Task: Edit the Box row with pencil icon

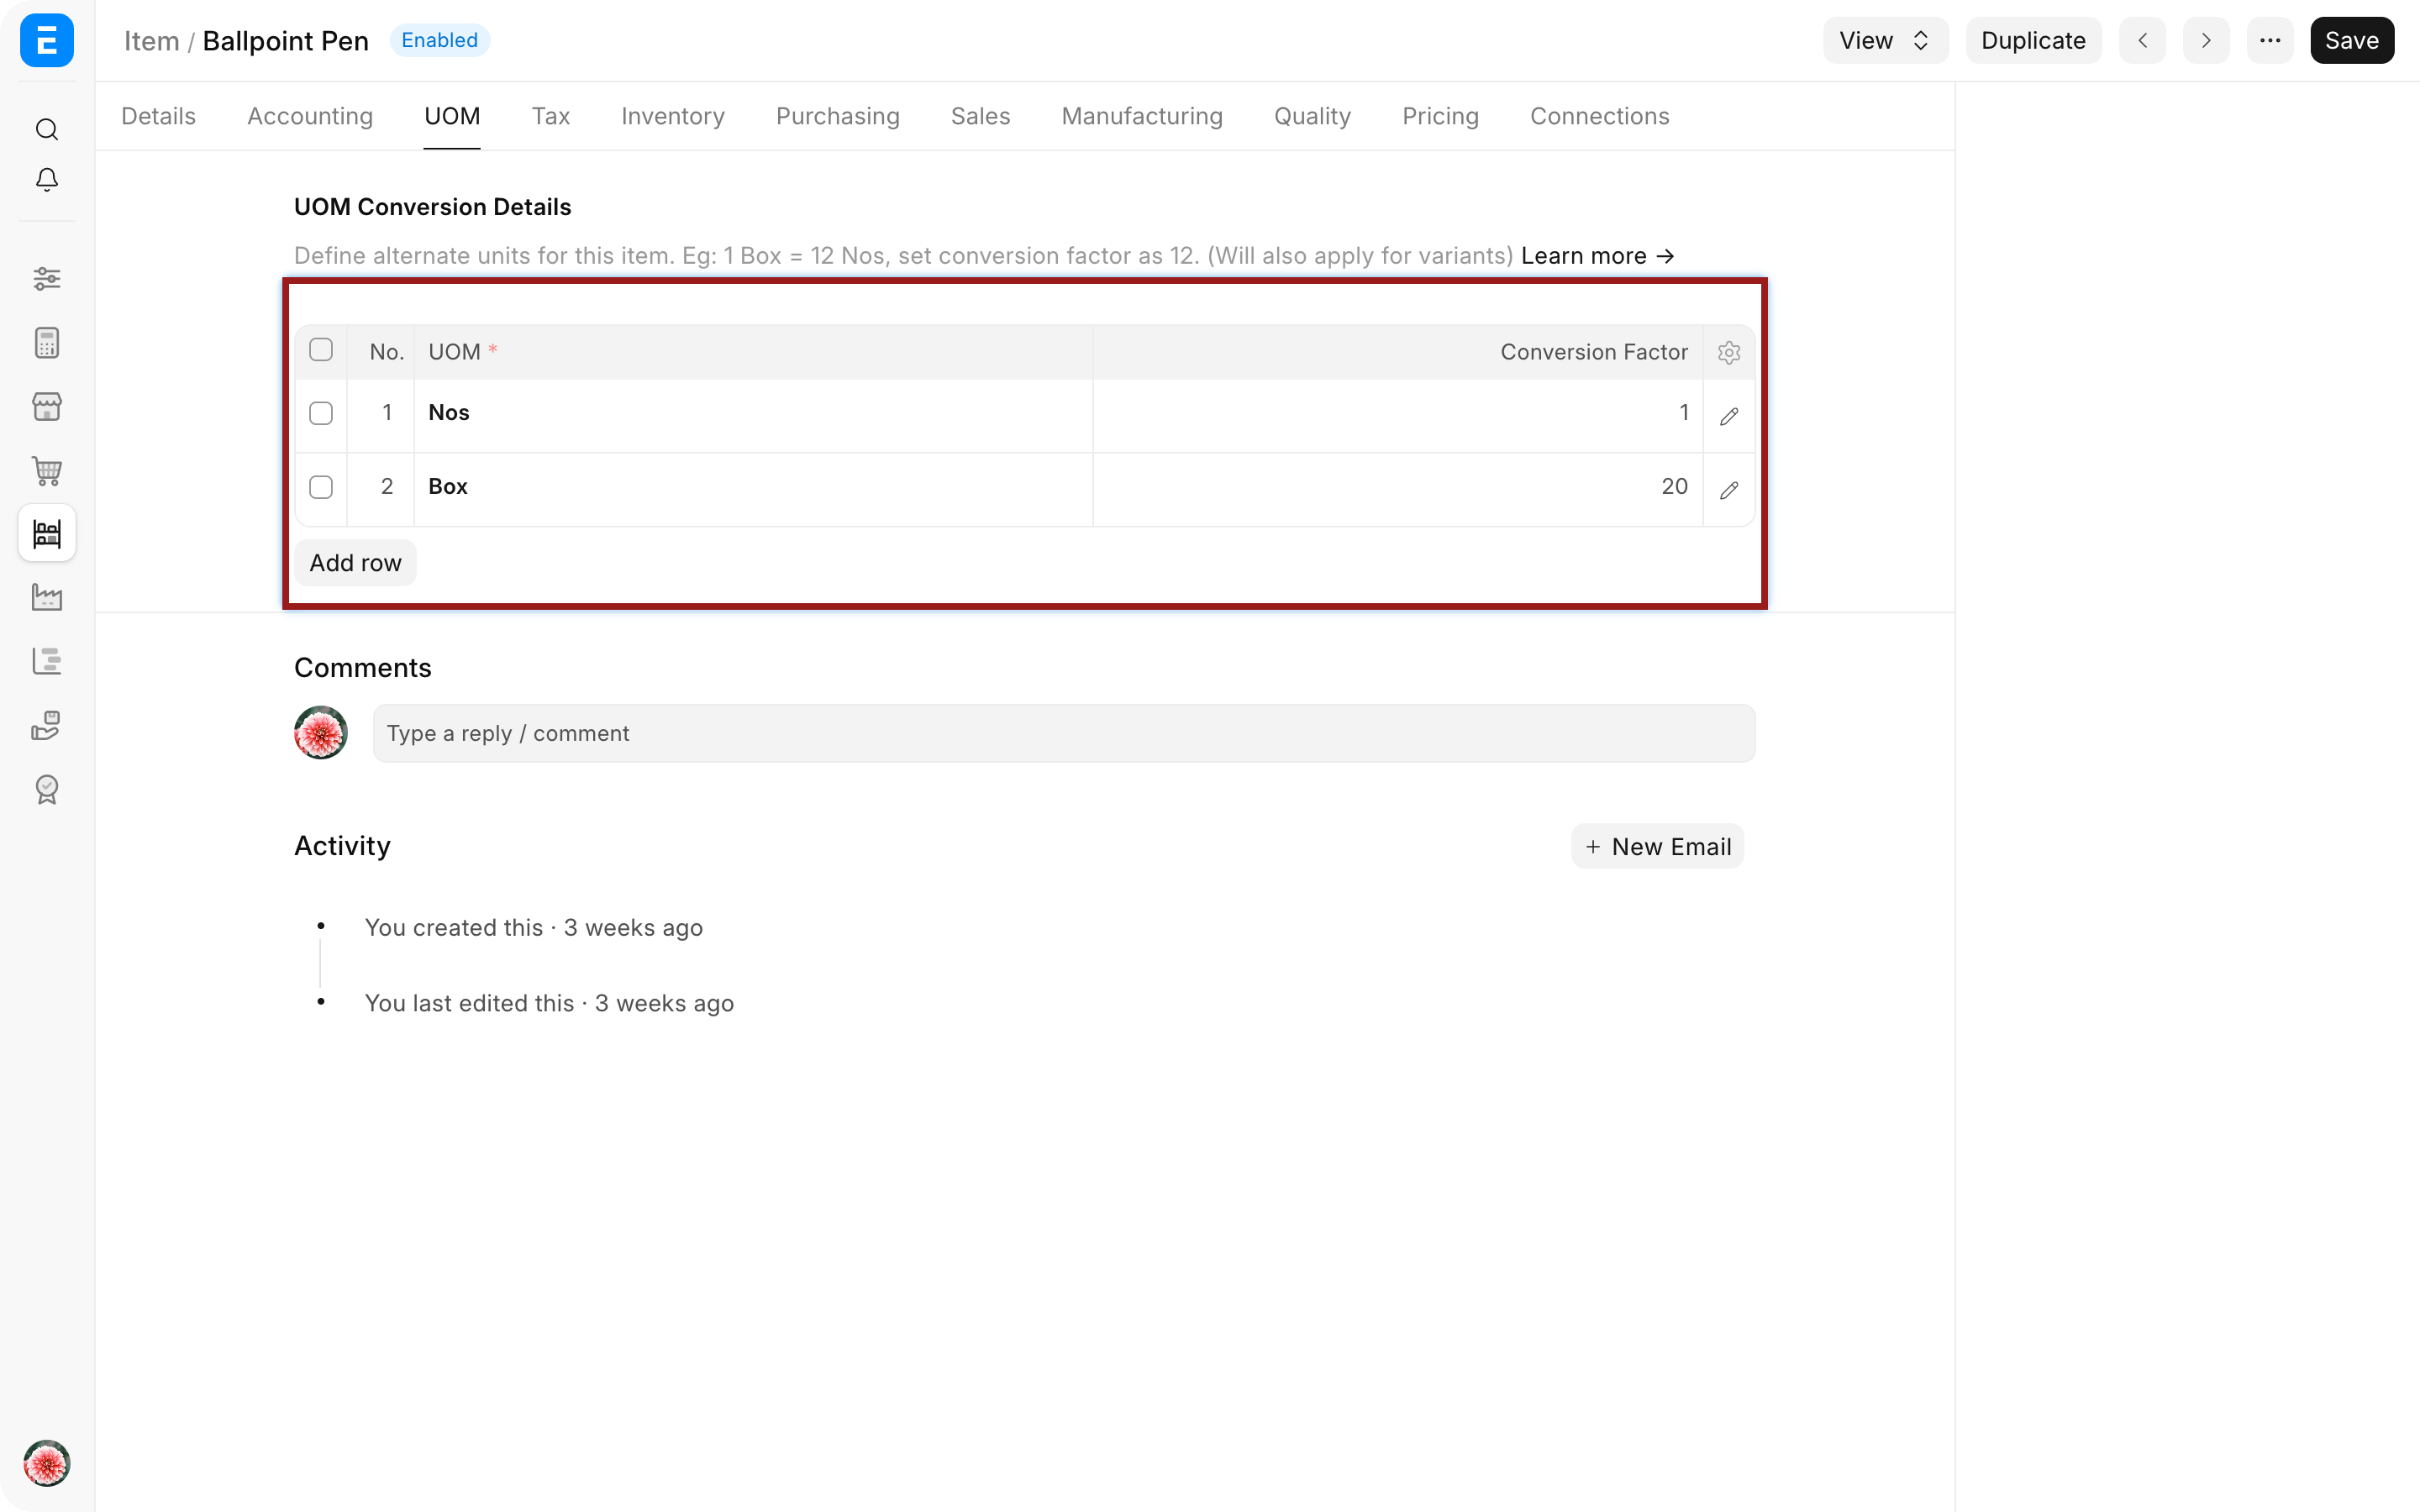Action: 1729,490
